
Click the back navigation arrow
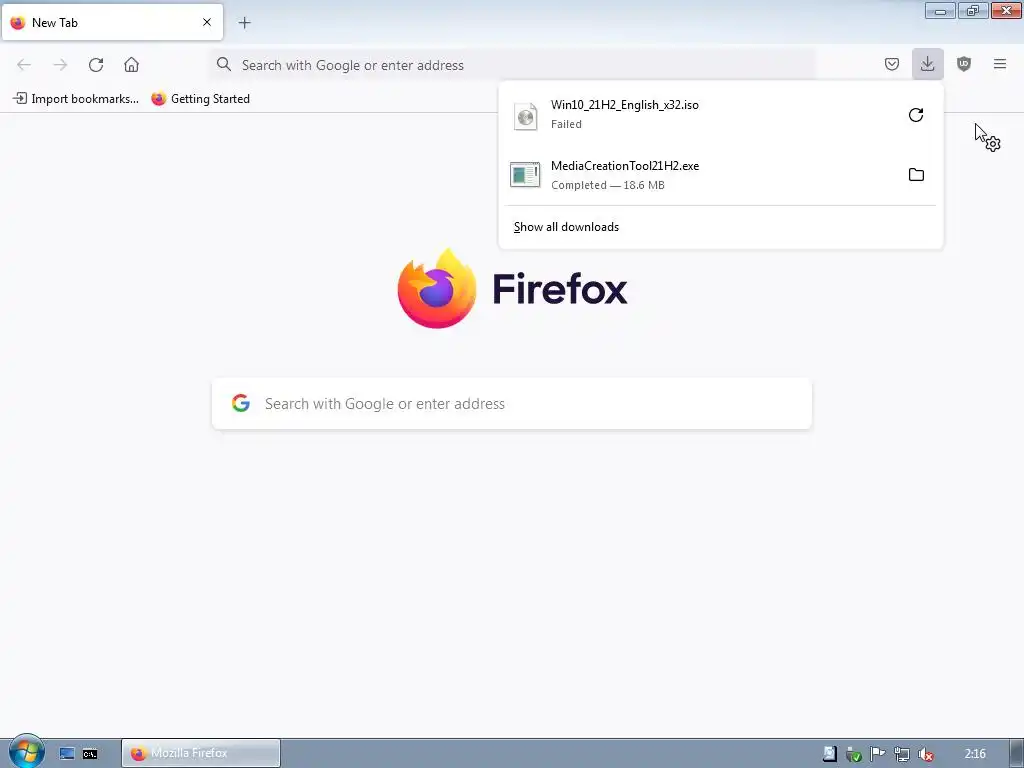coord(24,65)
